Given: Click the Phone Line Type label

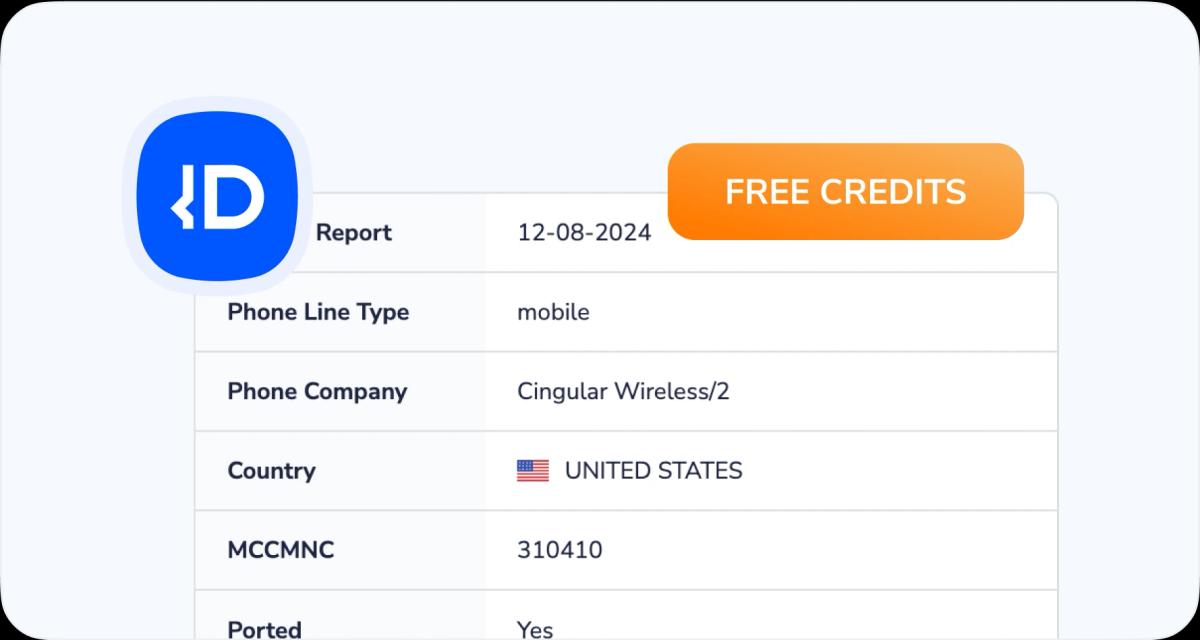Looking at the screenshot, I should [x=318, y=312].
